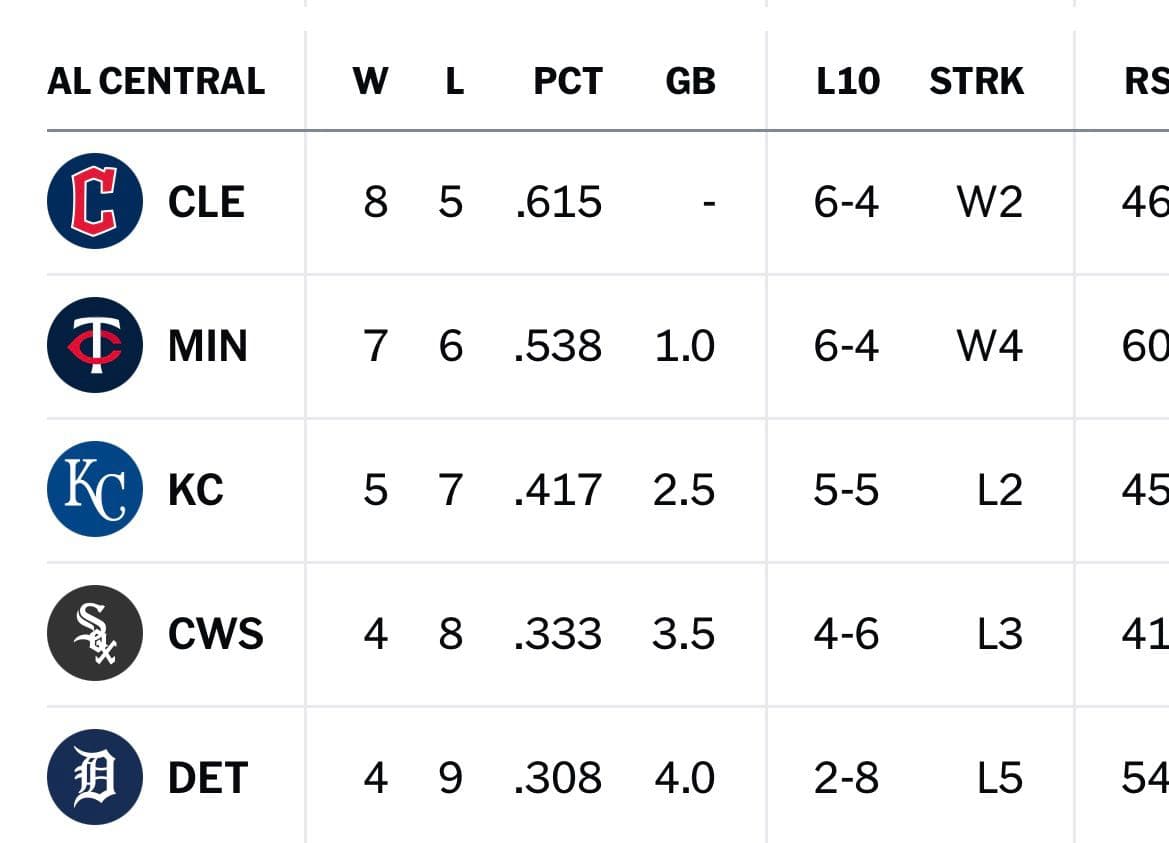Sort standings by W column header
The image size is (1169, 843).
371,81
